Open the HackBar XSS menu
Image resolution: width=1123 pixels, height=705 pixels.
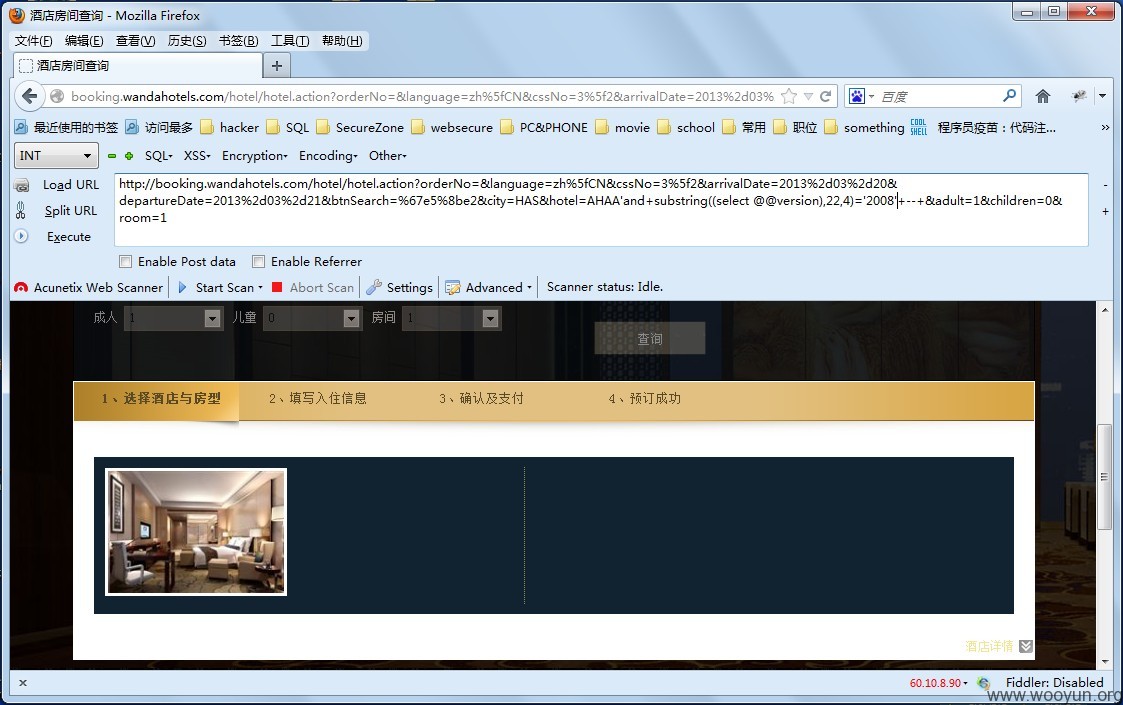(197, 155)
